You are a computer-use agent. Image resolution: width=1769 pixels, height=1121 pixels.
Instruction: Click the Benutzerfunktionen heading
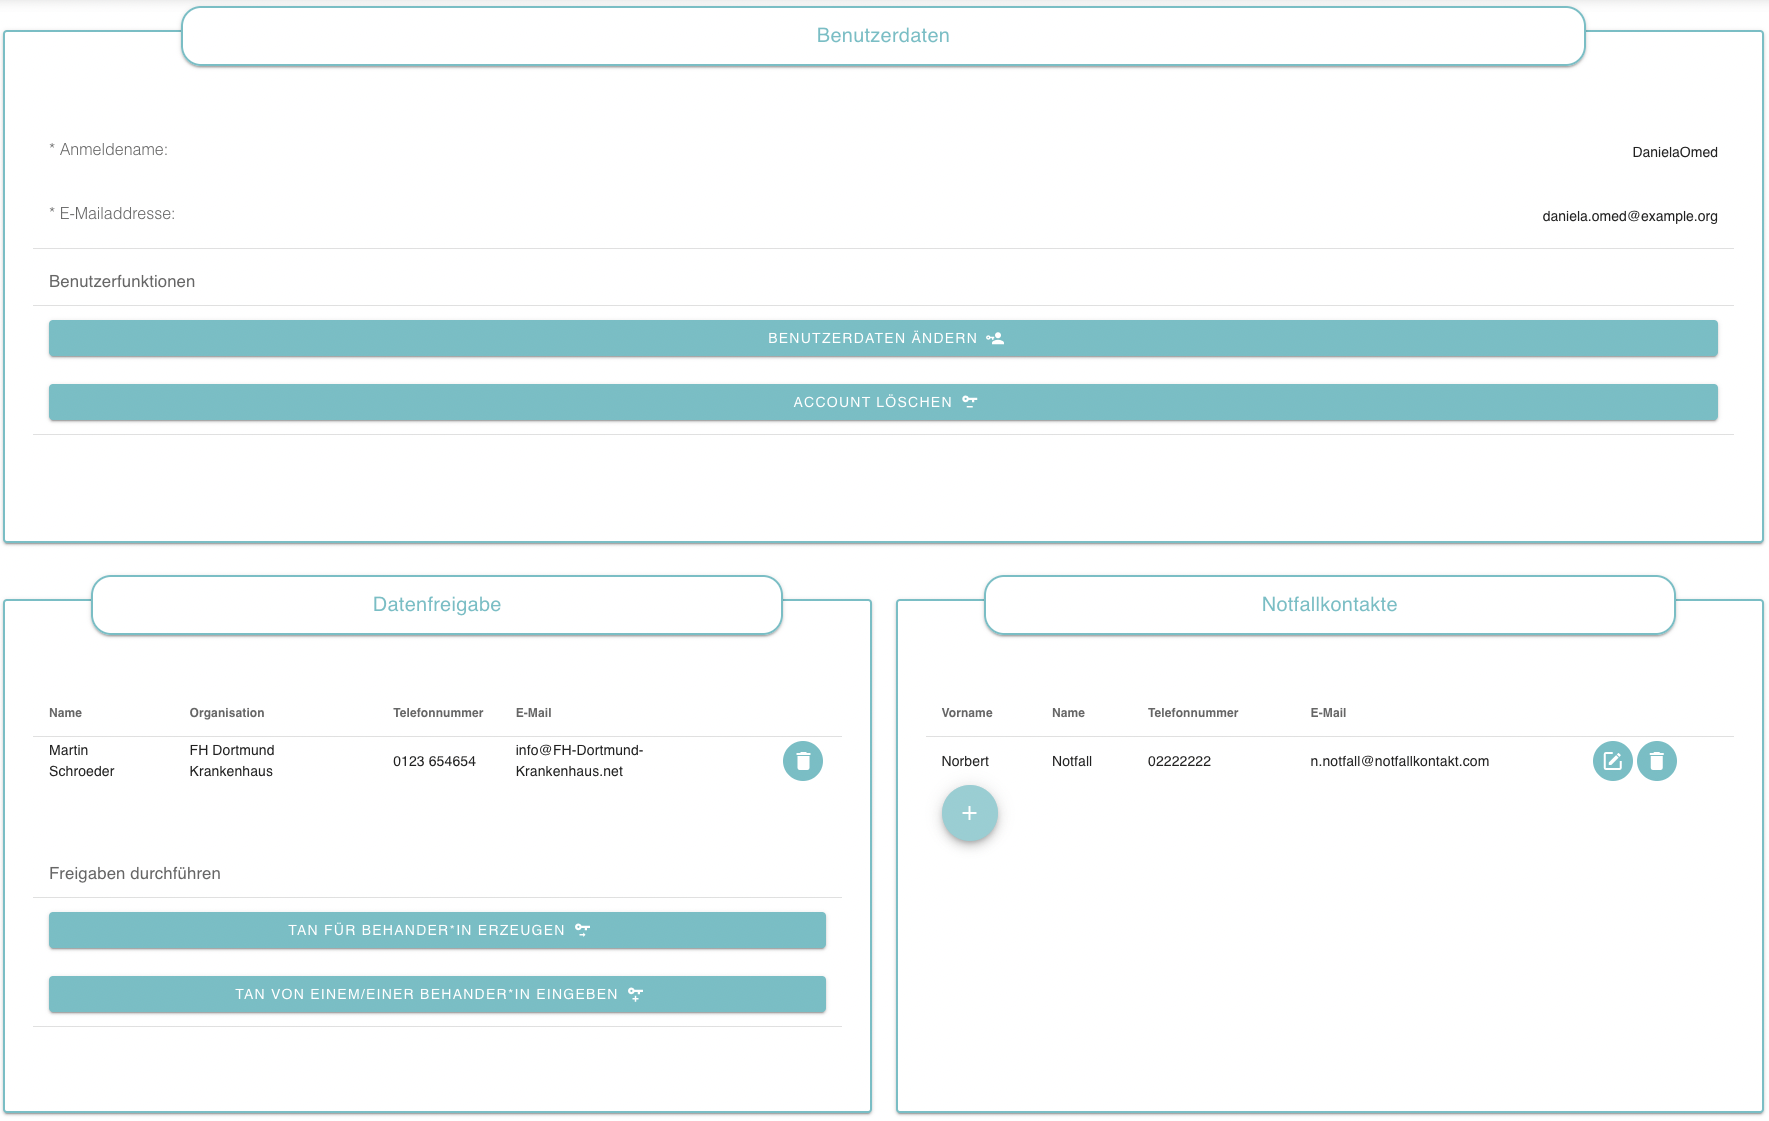[122, 282]
